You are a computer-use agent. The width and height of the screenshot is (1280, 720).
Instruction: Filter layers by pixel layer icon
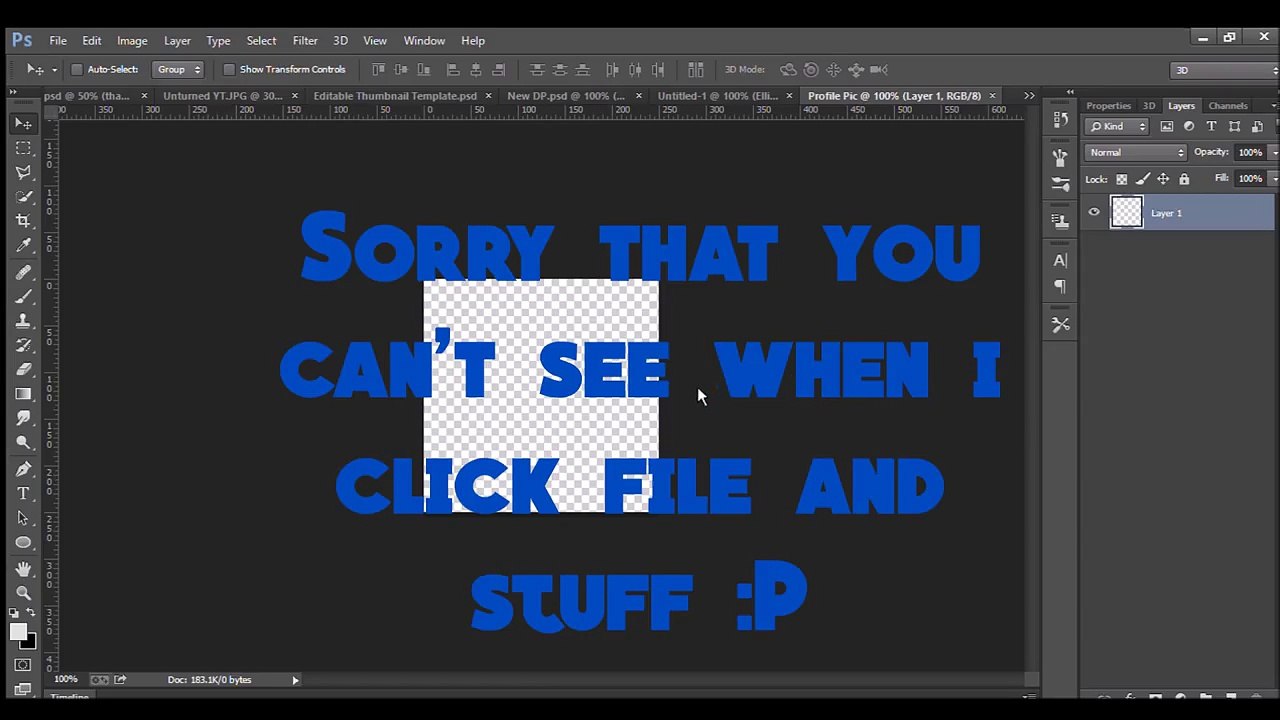click(1166, 126)
